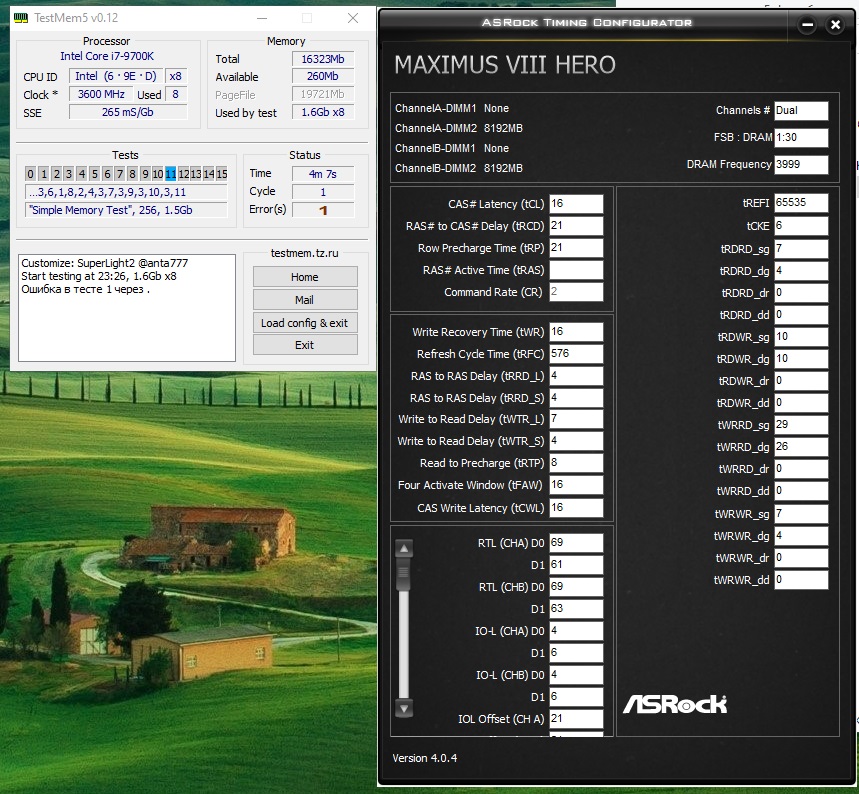Focus the Refresh Cycle Time (tRFC) field

576,354
